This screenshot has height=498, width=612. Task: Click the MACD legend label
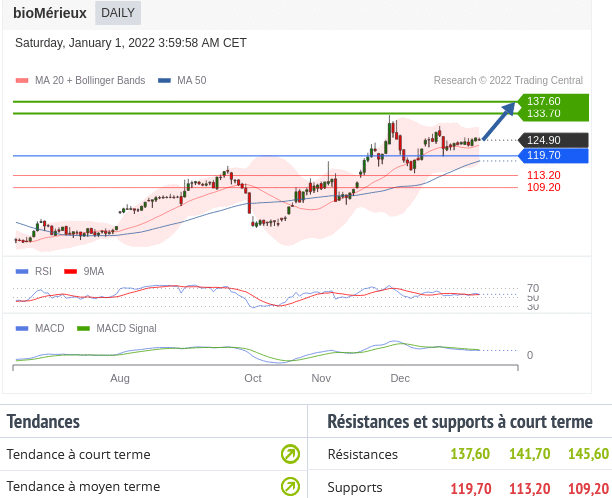50,328
